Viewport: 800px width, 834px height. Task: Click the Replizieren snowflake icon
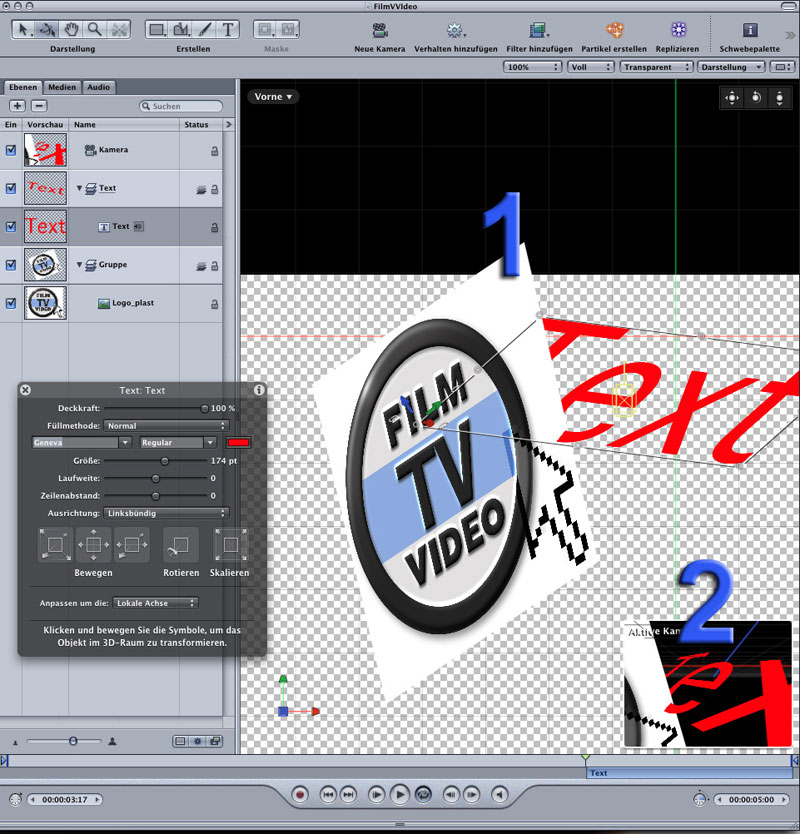coord(677,30)
